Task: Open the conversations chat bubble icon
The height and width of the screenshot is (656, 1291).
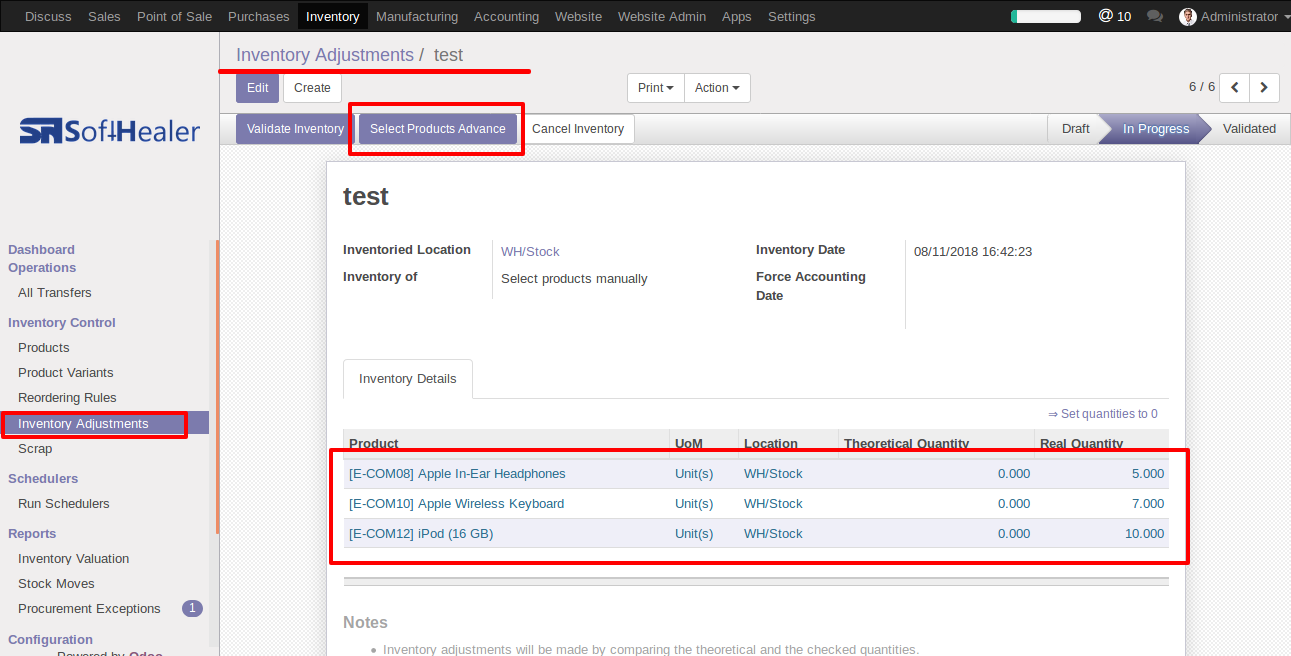Action: click(x=1155, y=16)
